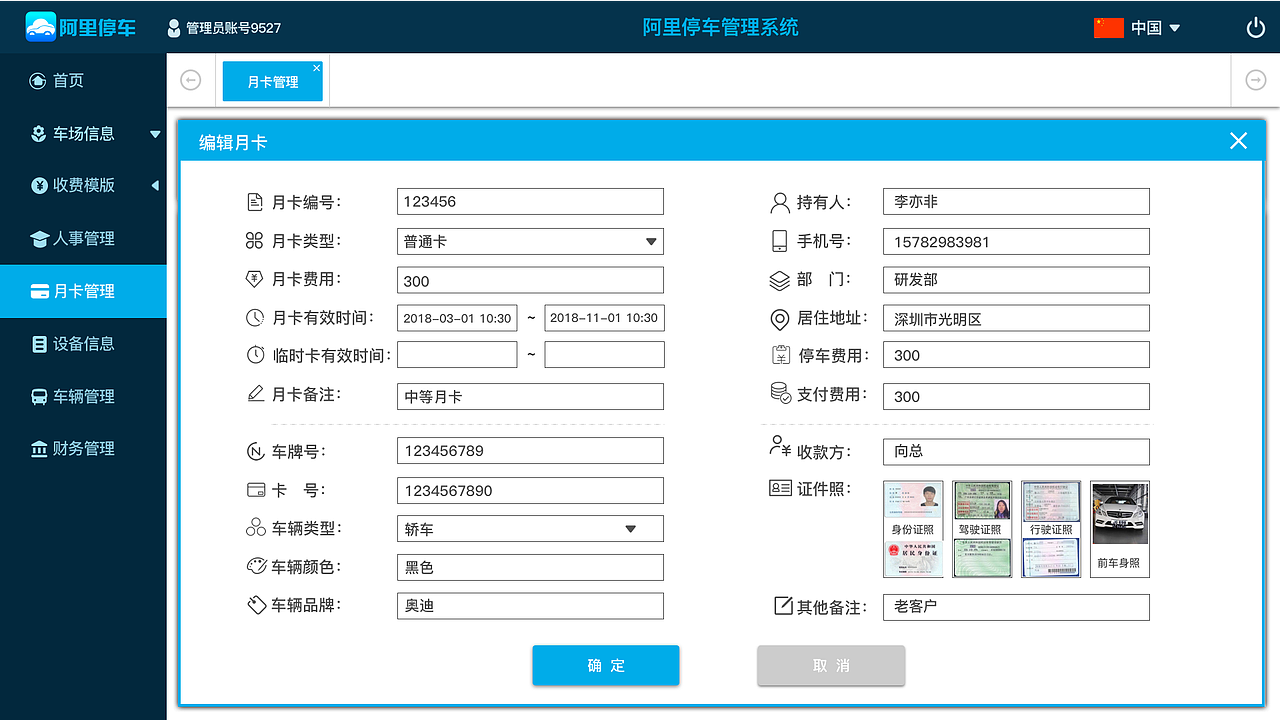Click the 月卡编号 field with 123456
The width and height of the screenshot is (1280, 720).
[x=530, y=201]
